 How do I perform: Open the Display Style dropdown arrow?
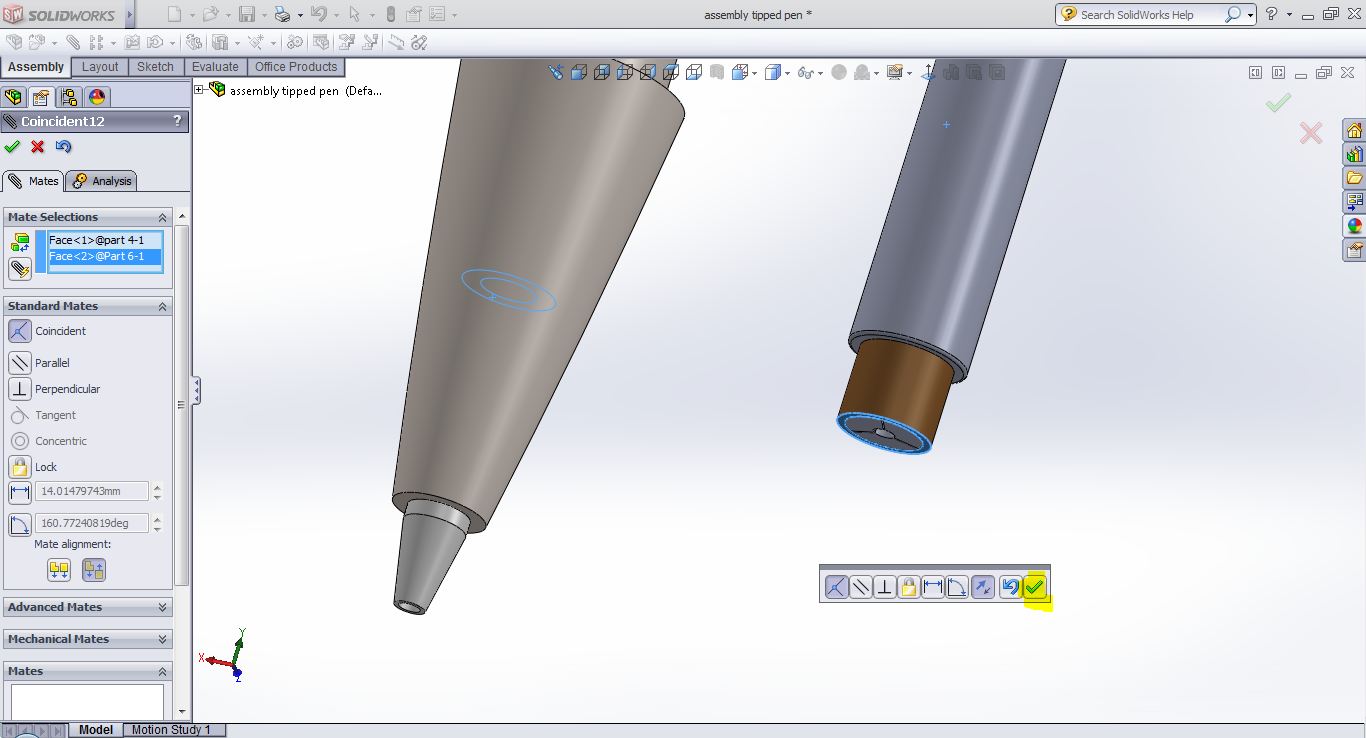pyautogui.click(x=788, y=73)
